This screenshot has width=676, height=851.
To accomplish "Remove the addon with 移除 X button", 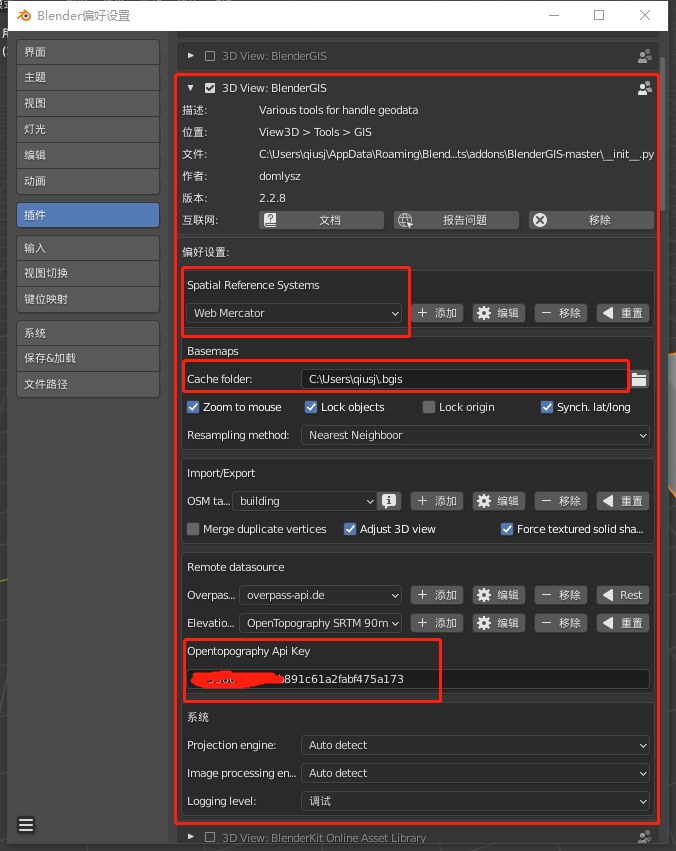I will click(x=590, y=220).
